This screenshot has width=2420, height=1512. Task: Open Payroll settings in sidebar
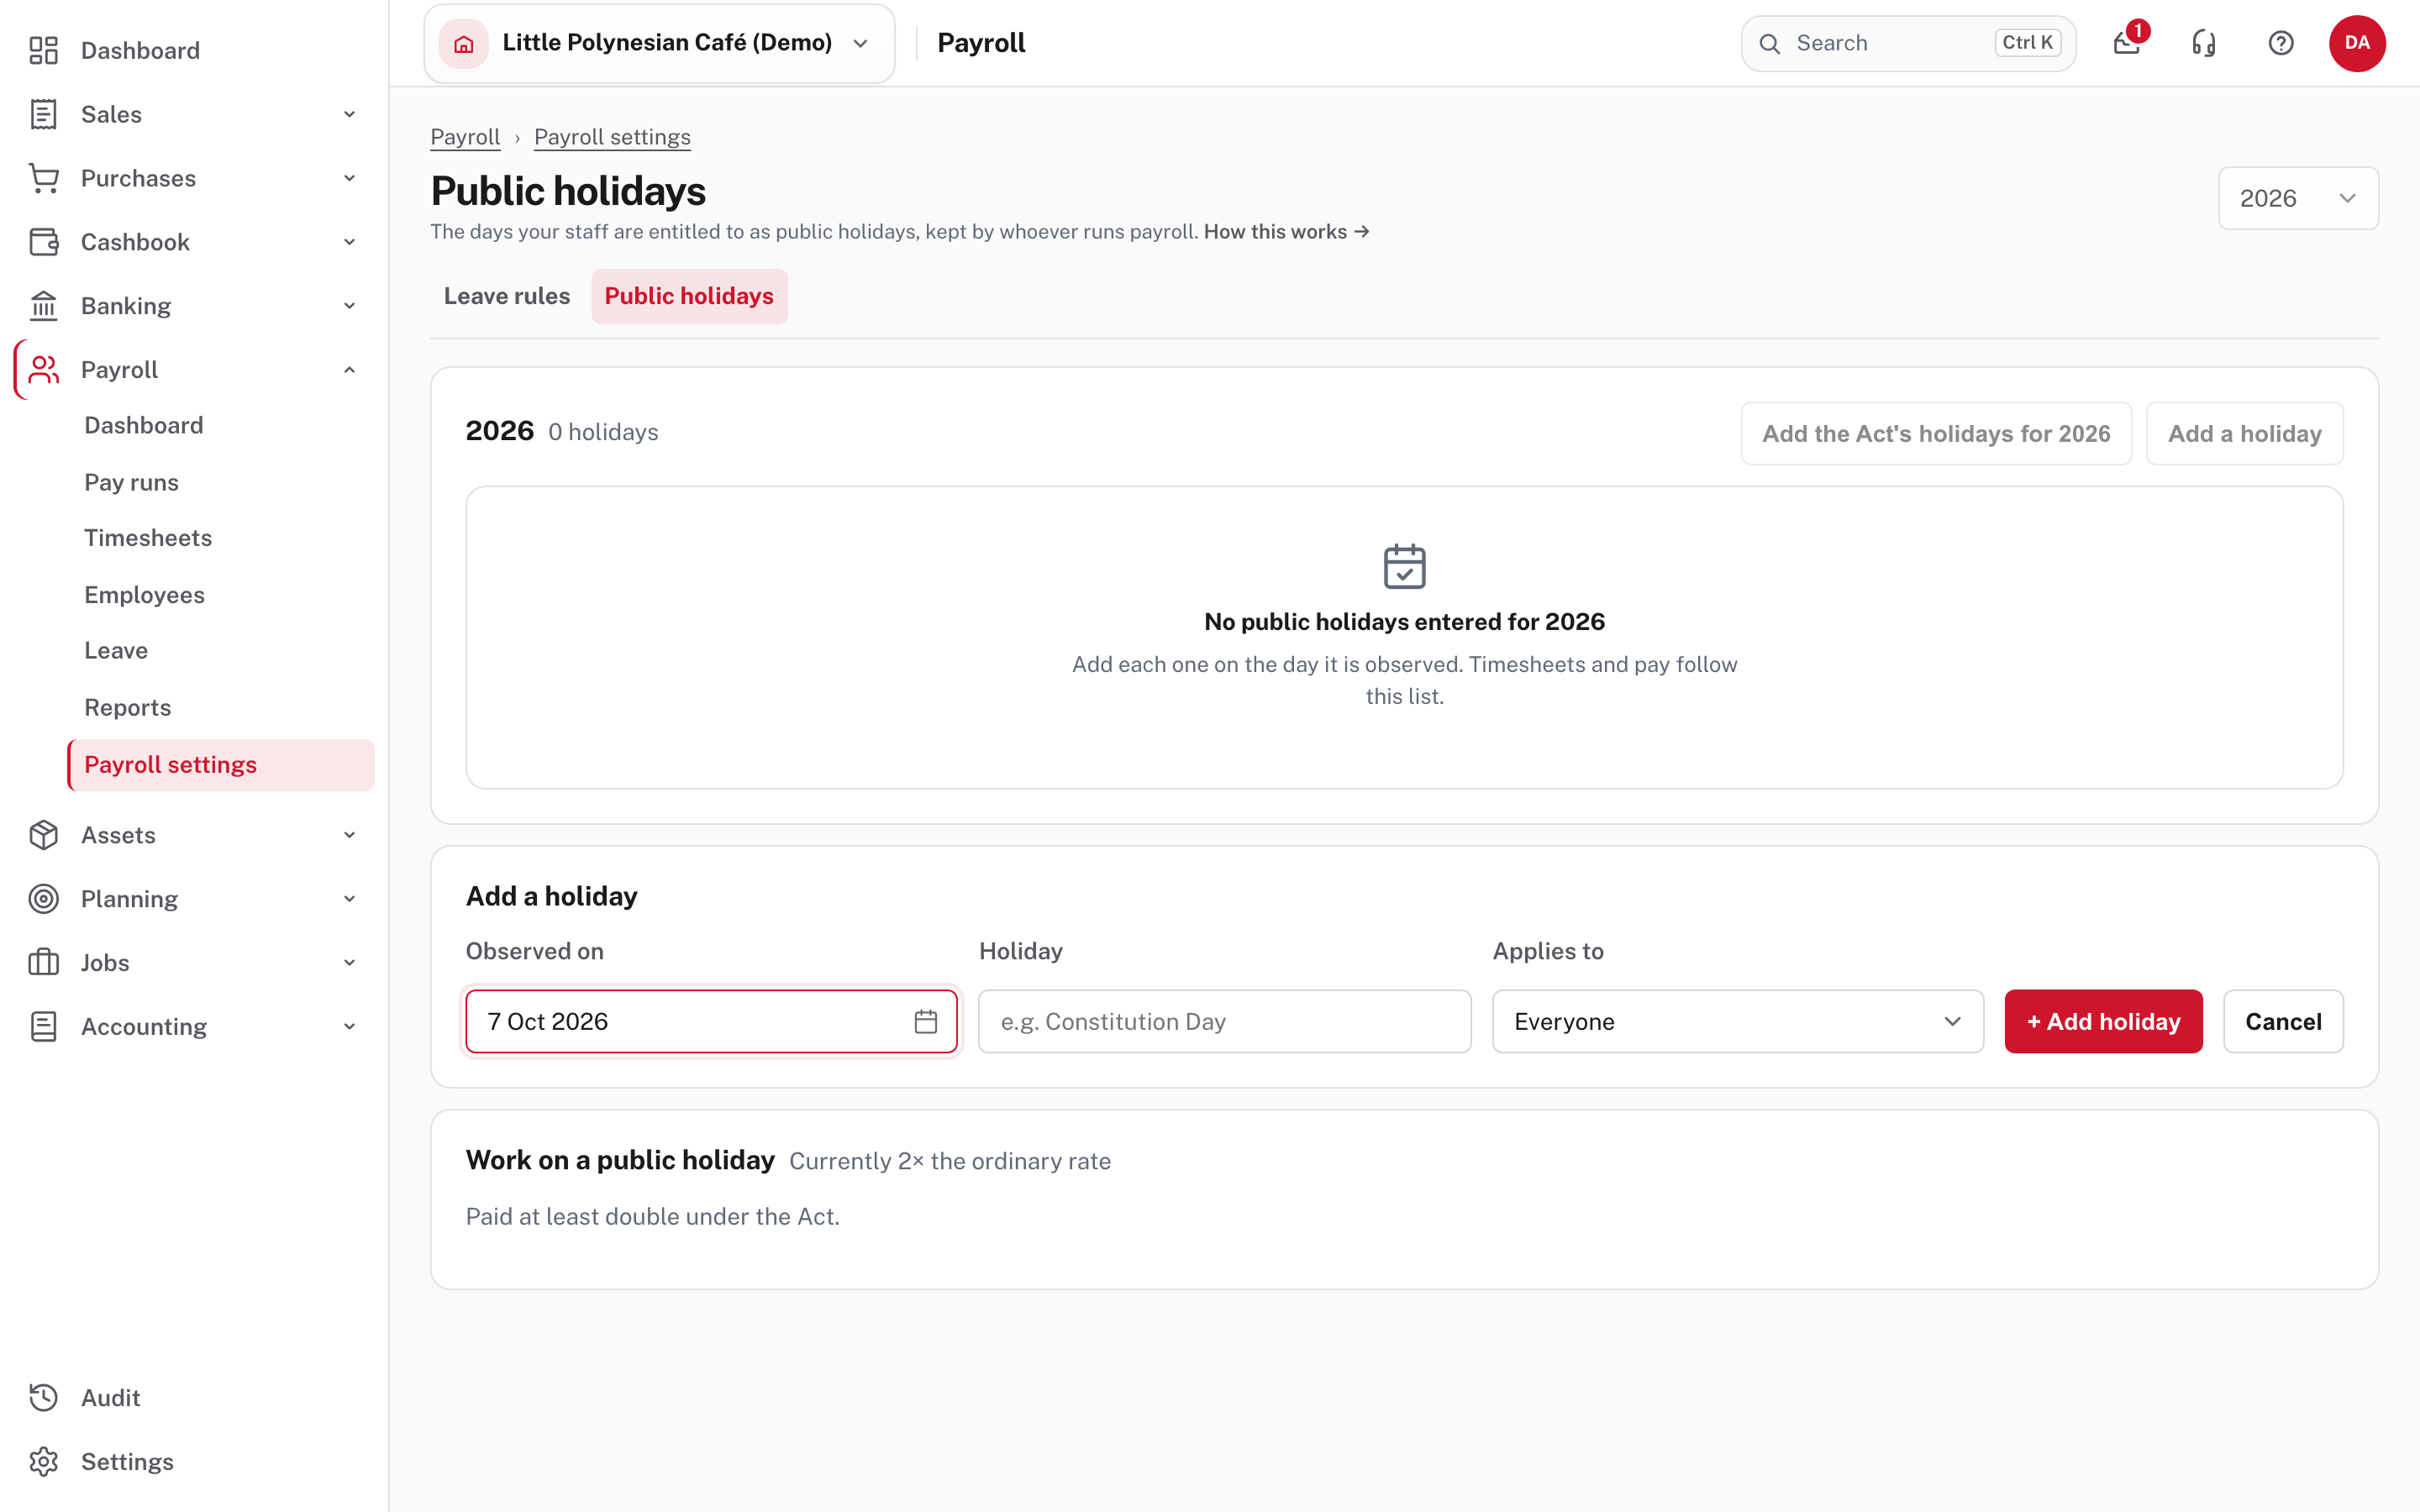221,765
